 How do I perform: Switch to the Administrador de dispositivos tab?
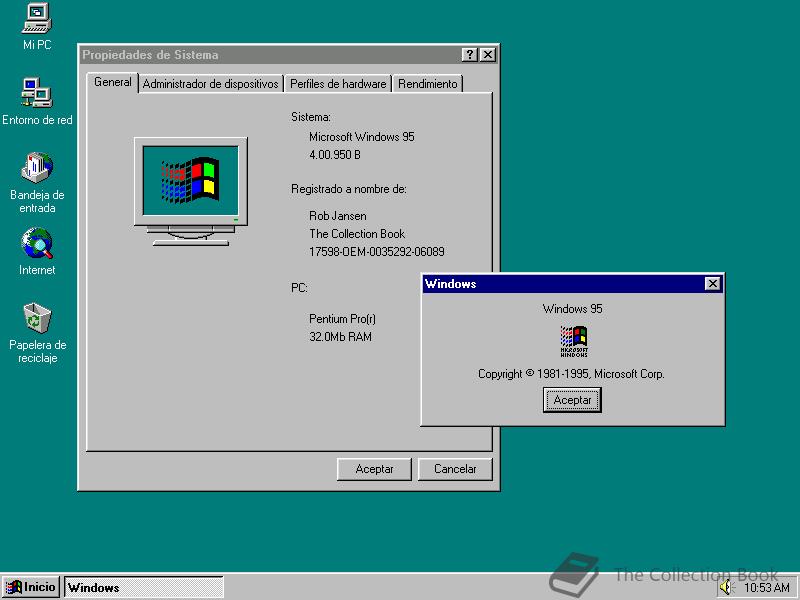[x=210, y=84]
